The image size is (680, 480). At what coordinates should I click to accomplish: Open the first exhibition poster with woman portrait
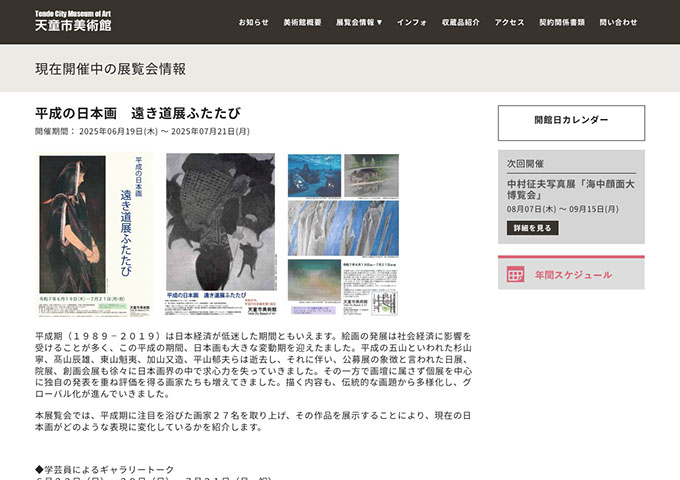(94, 234)
